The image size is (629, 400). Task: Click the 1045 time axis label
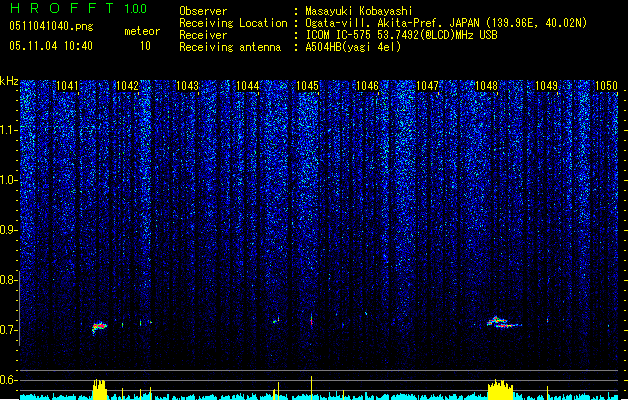(307, 86)
